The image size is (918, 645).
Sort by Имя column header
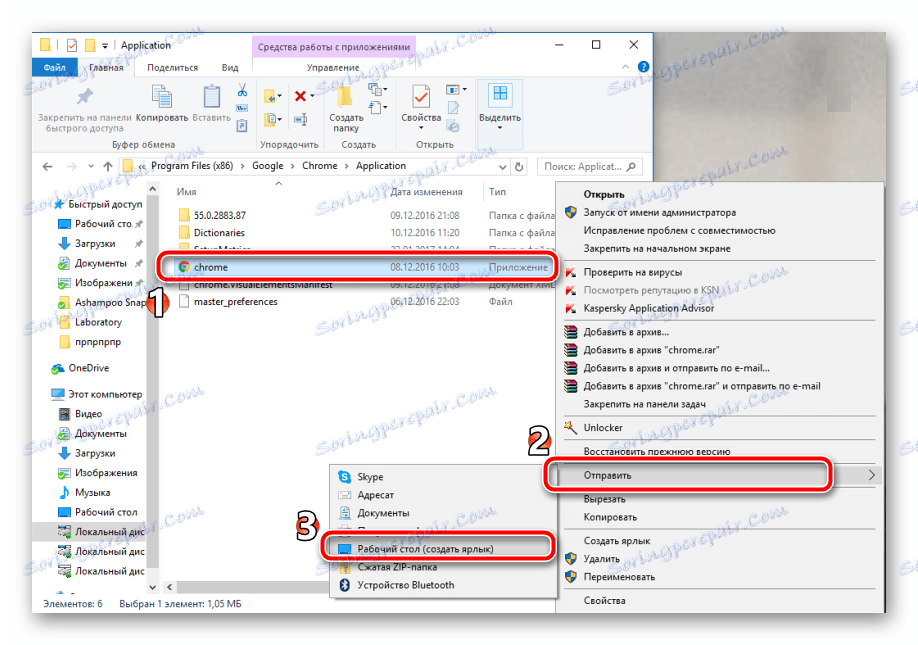pyautogui.click(x=187, y=192)
